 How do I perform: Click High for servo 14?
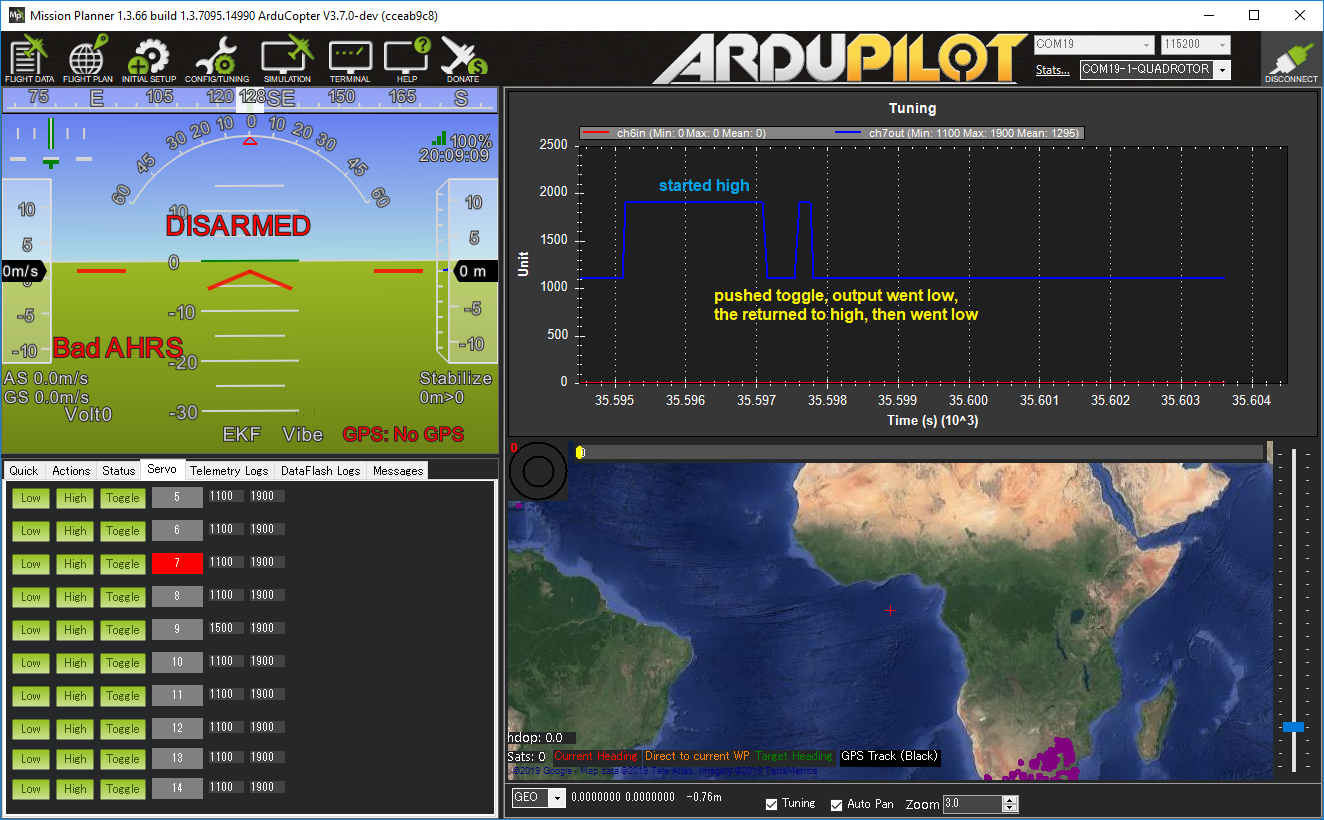pos(75,788)
